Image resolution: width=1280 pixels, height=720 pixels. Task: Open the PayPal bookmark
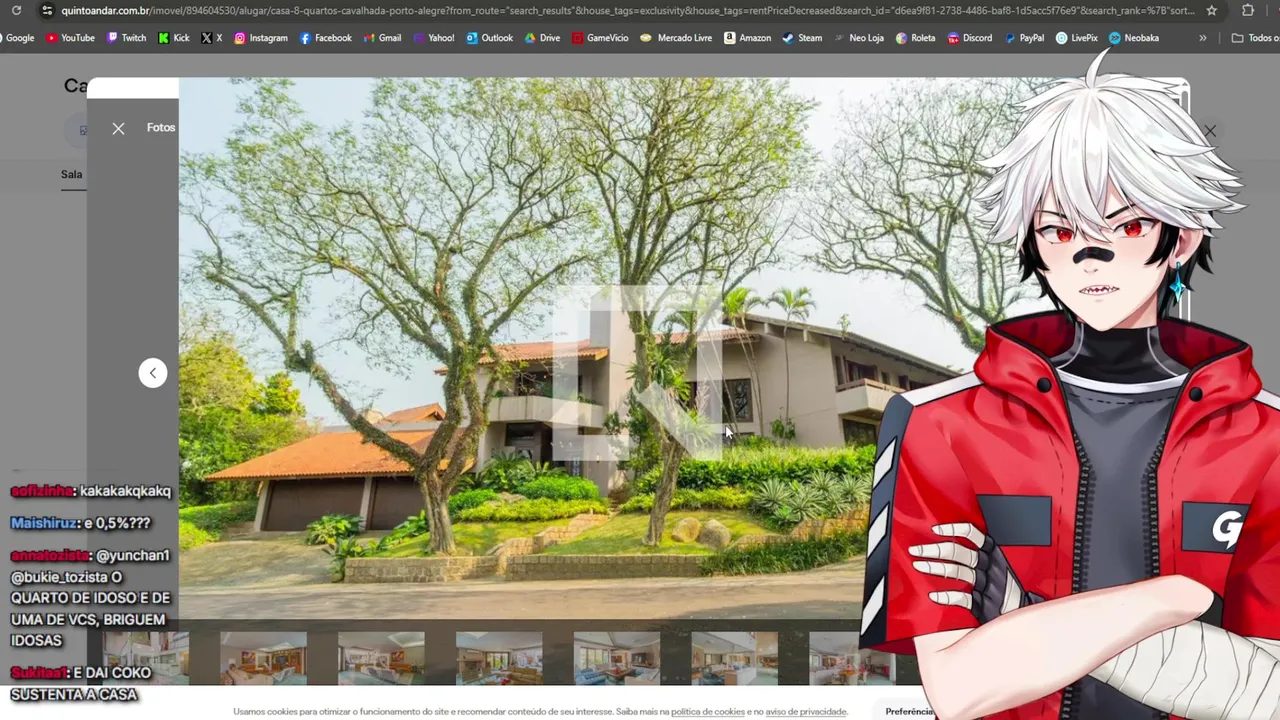1023,38
